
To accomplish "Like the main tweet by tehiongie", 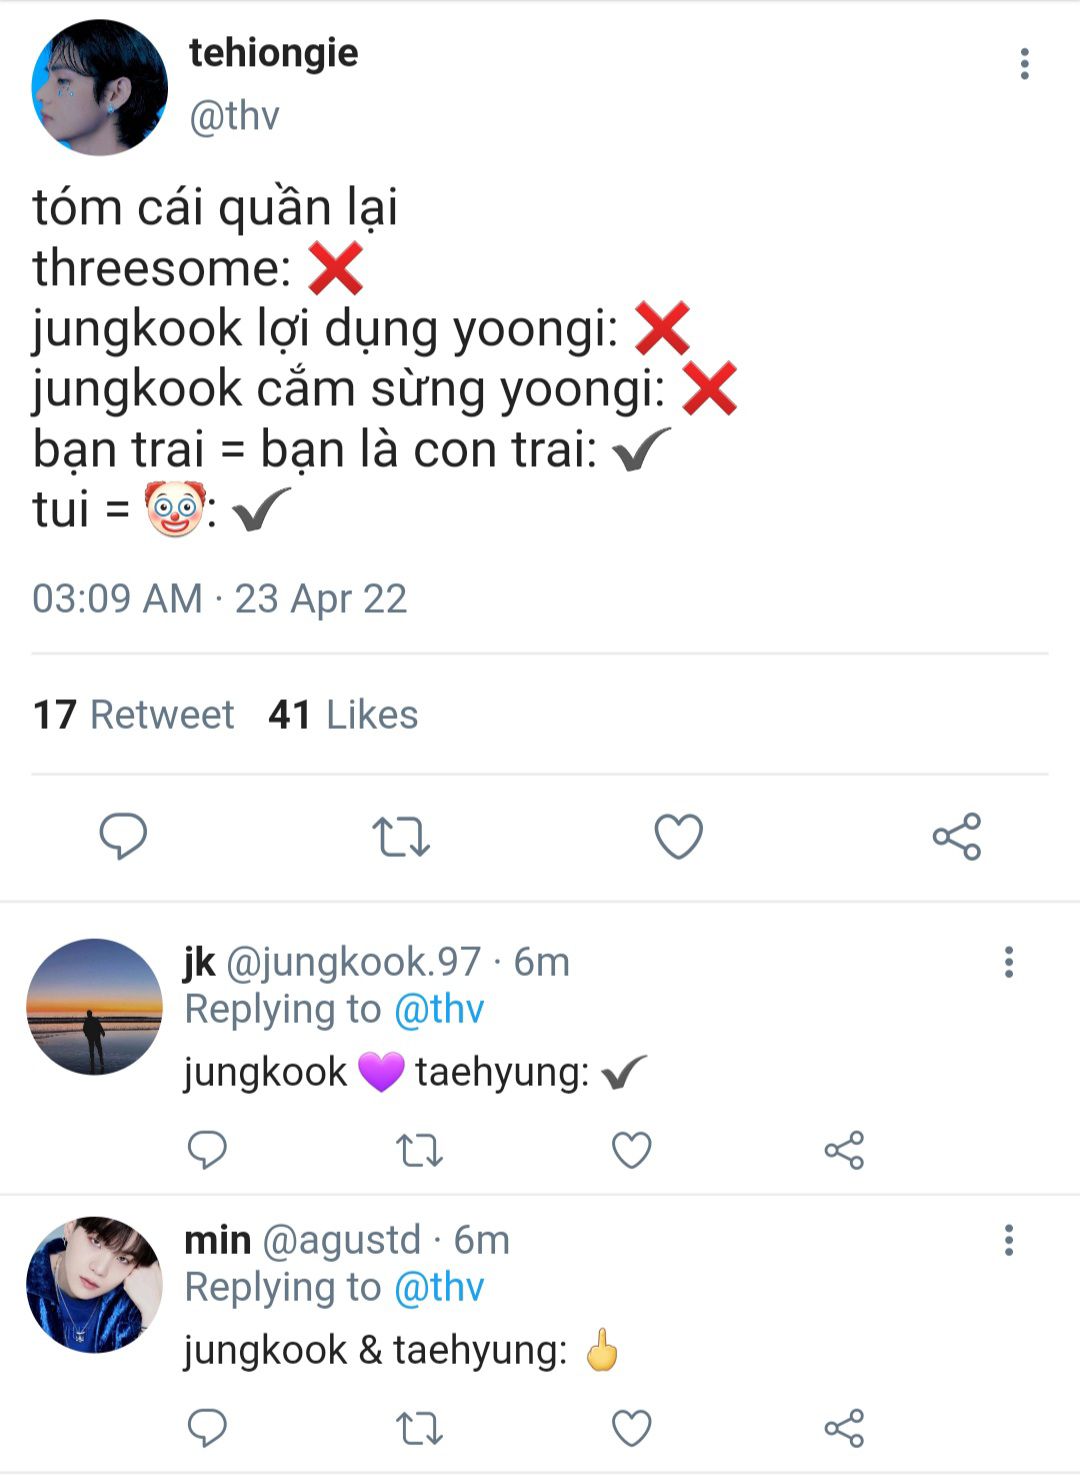I will [679, 836].
